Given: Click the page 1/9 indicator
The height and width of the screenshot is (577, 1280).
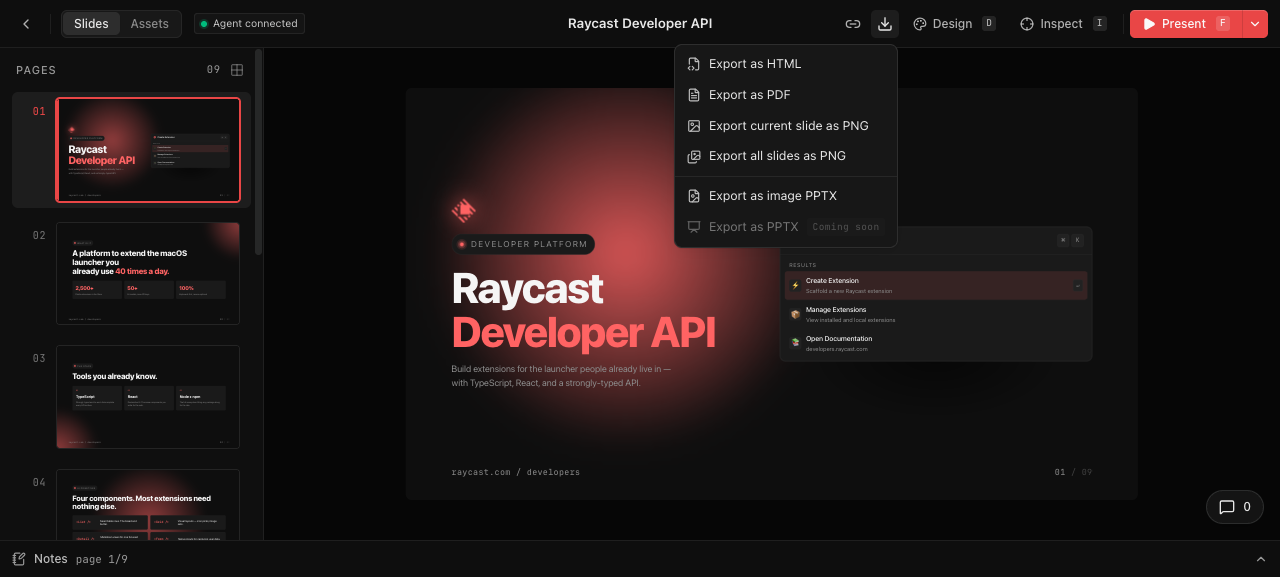Looking at the screenshot, I should tap(102, 559).
